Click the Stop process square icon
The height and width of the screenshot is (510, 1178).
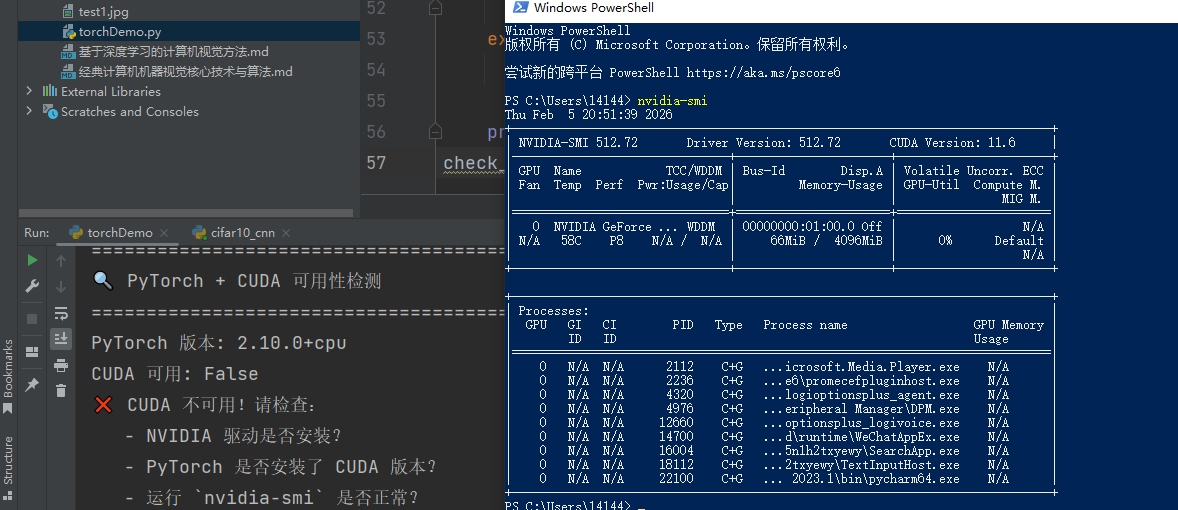click(x=32, y=318)
